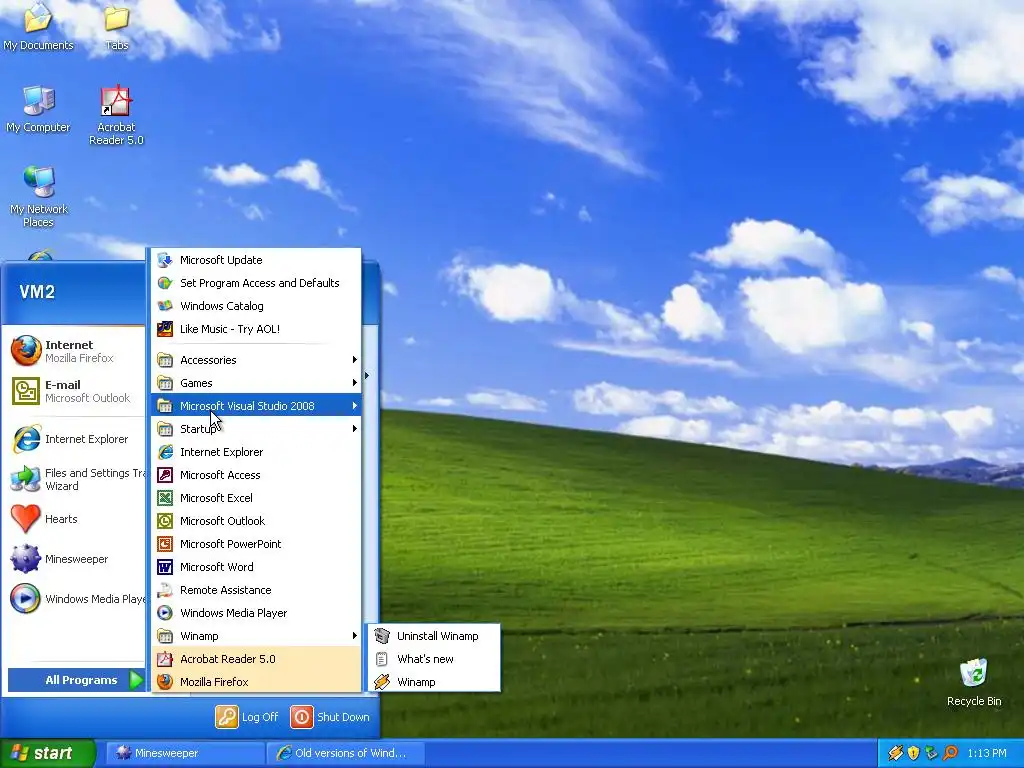Click the Winamp lightning icon in submenu
The height and width of the screenshot is (768, 1024).
click(382, 682)
